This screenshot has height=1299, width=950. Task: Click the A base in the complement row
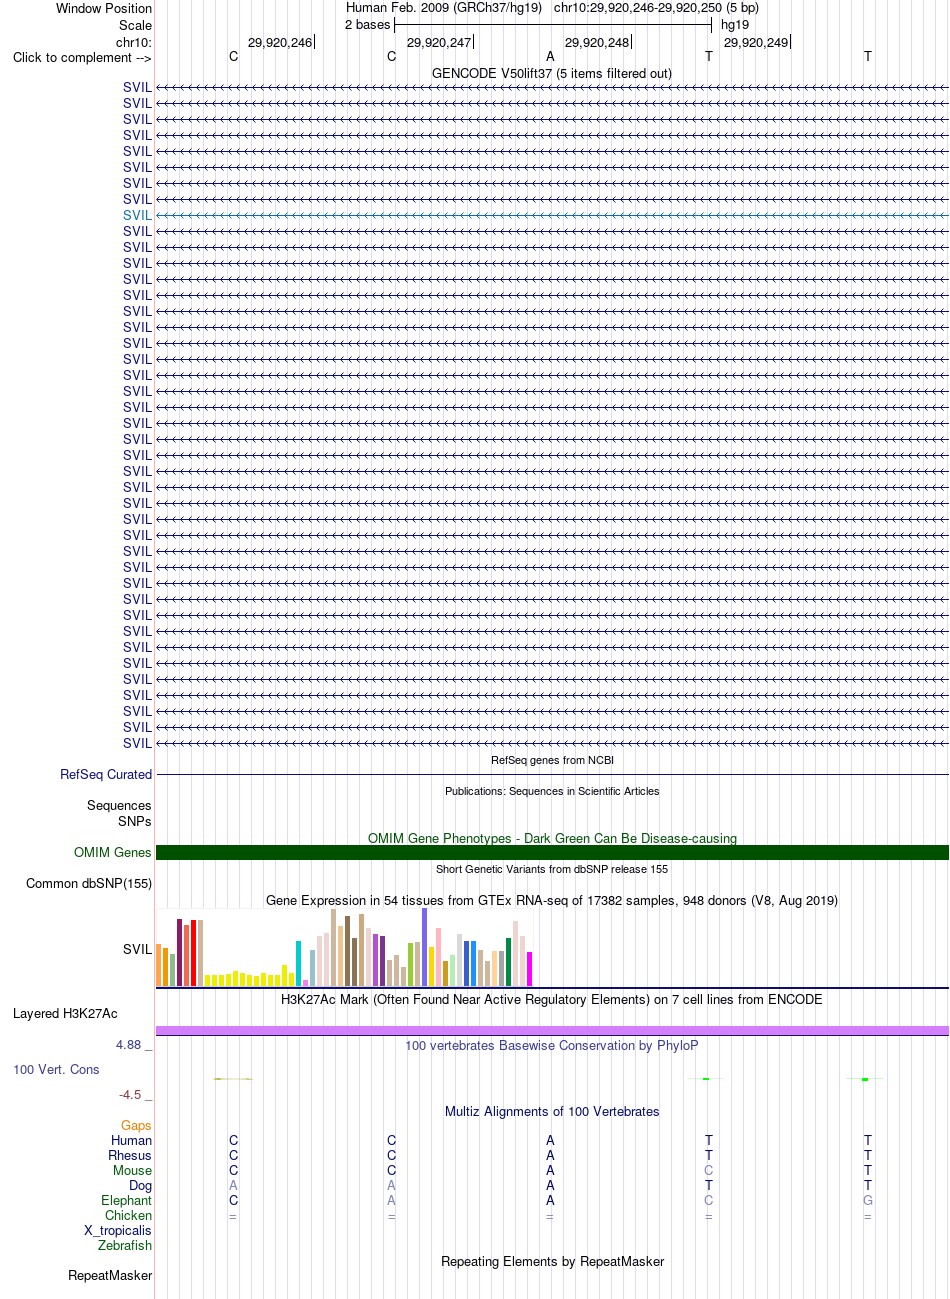(x=550, y=57)
